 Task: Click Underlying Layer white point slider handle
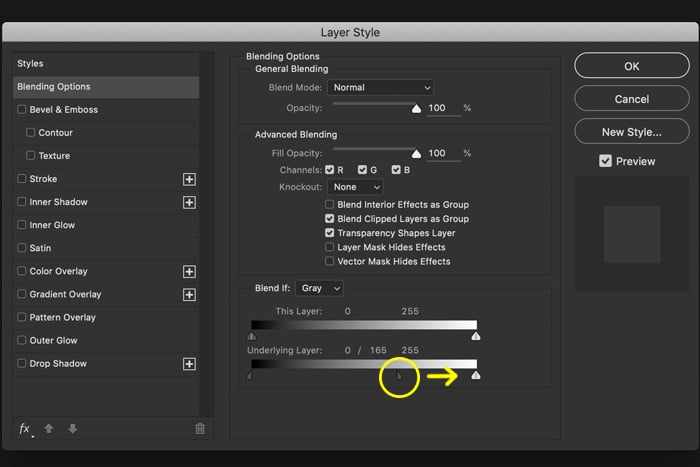(x=476, y=375)
